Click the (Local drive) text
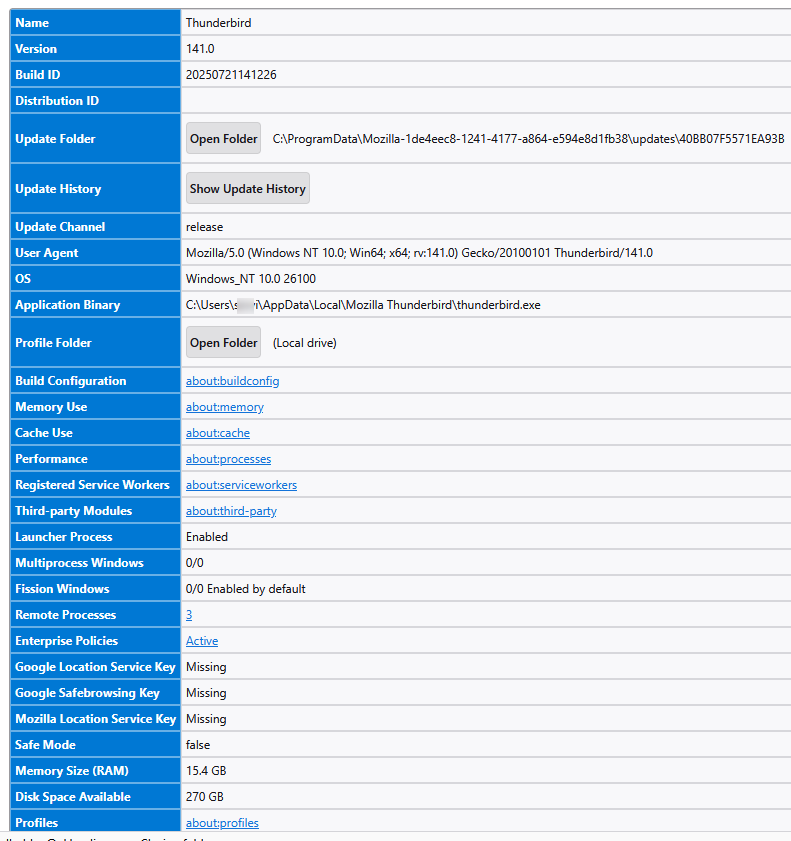Viewport: 791px width, 841px height. click(x=305, y=343)
